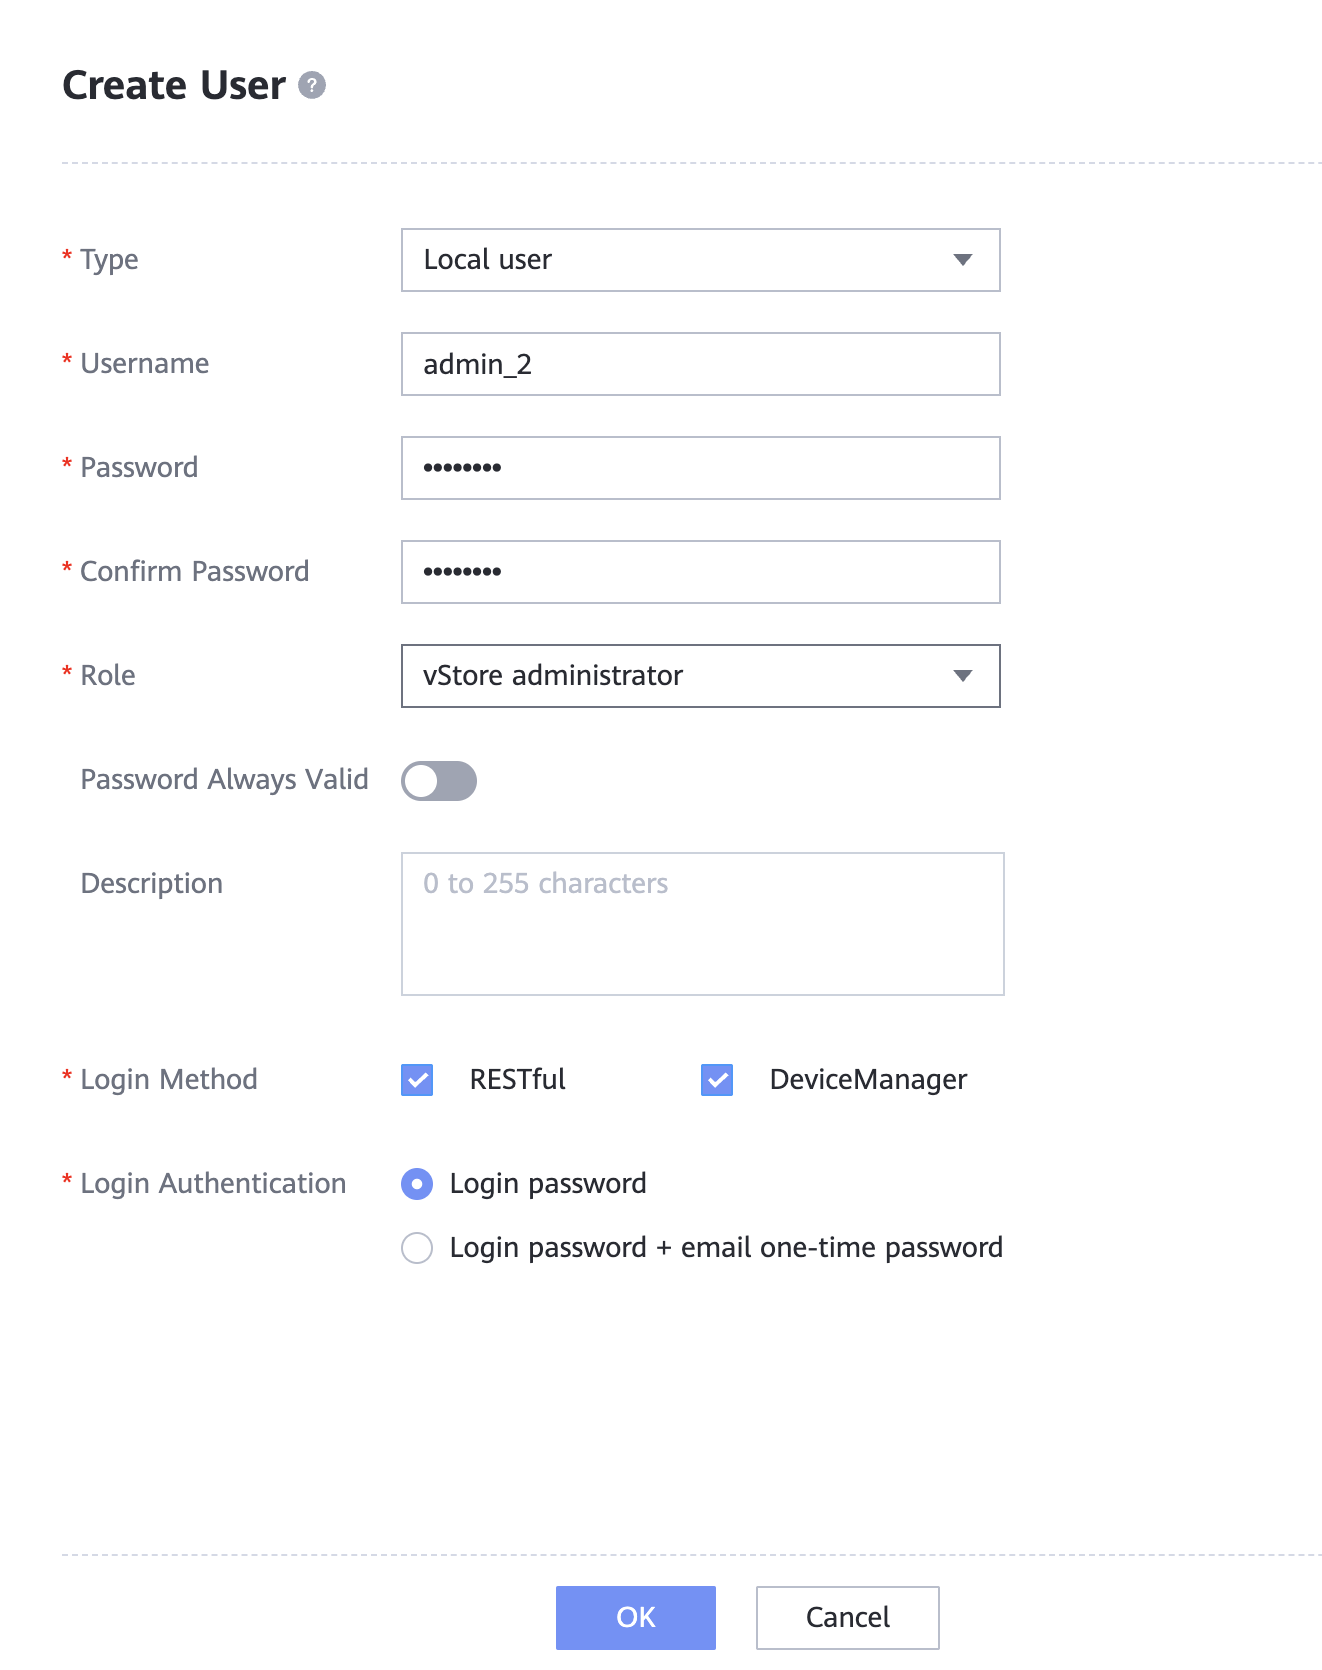
Task: Uncheck the RESTful login method checkbox
Action: click(417, 1080)
